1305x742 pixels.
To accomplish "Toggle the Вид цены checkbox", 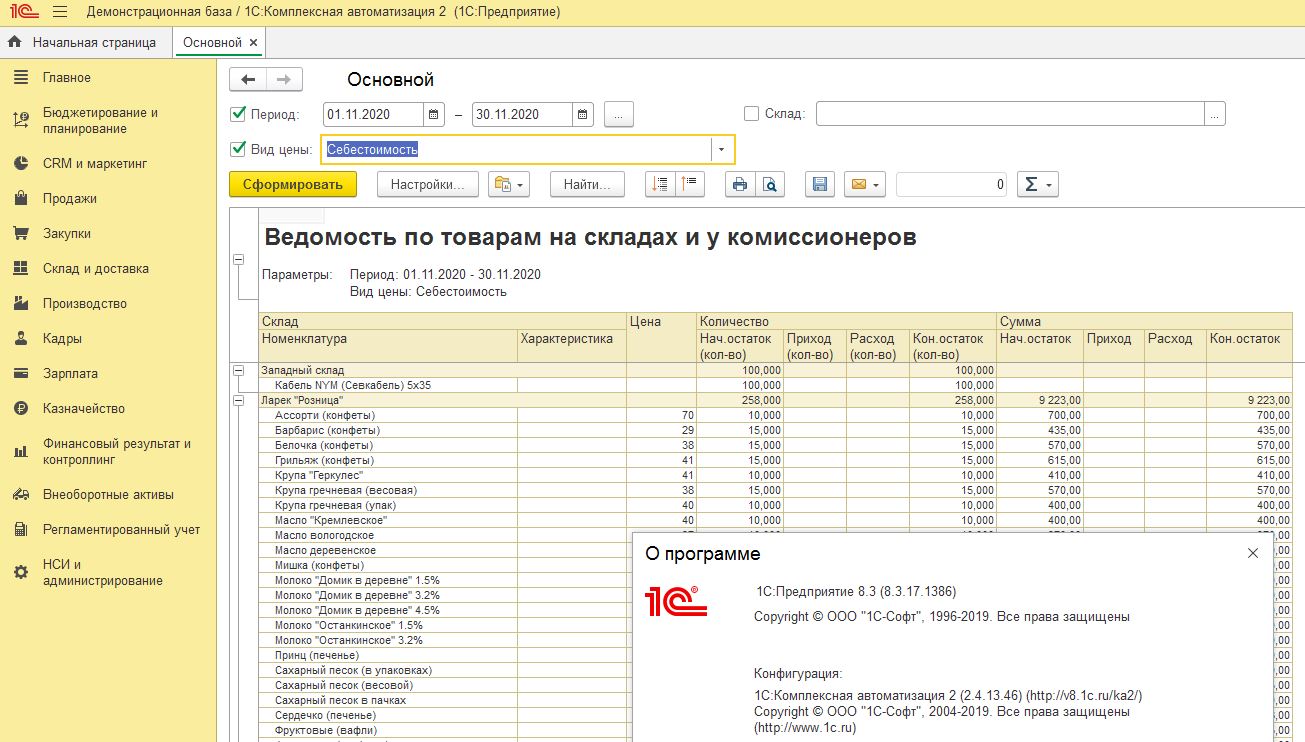I will point(238,149).
